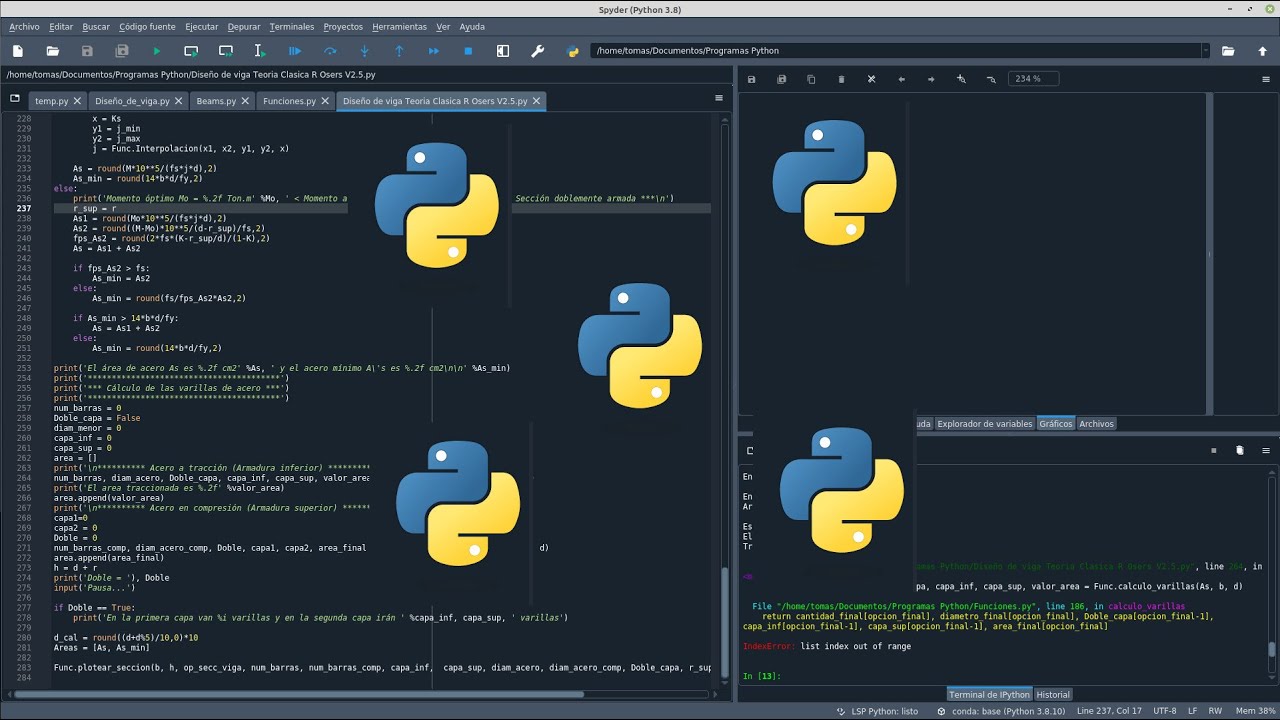
Task: Step out of function with the up arrow
Action: (399, 51)
